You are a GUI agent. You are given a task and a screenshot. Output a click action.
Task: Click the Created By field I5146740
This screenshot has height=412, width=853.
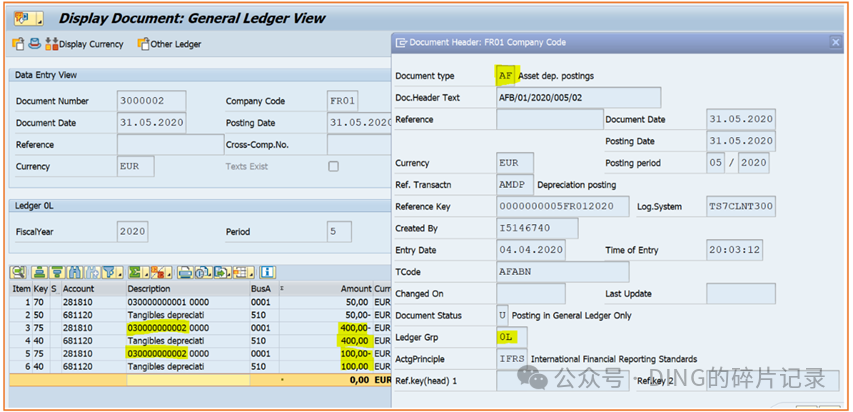537,228
